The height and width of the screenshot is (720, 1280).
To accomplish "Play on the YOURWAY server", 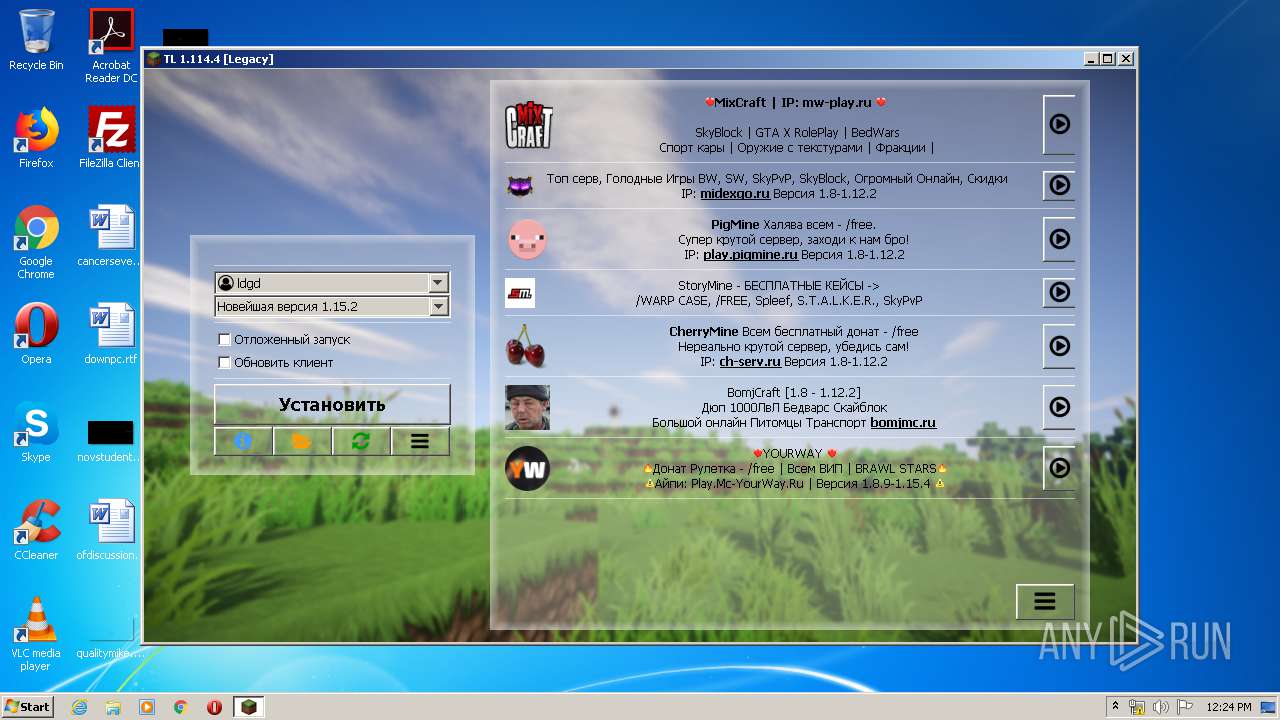I will 1059,468.
